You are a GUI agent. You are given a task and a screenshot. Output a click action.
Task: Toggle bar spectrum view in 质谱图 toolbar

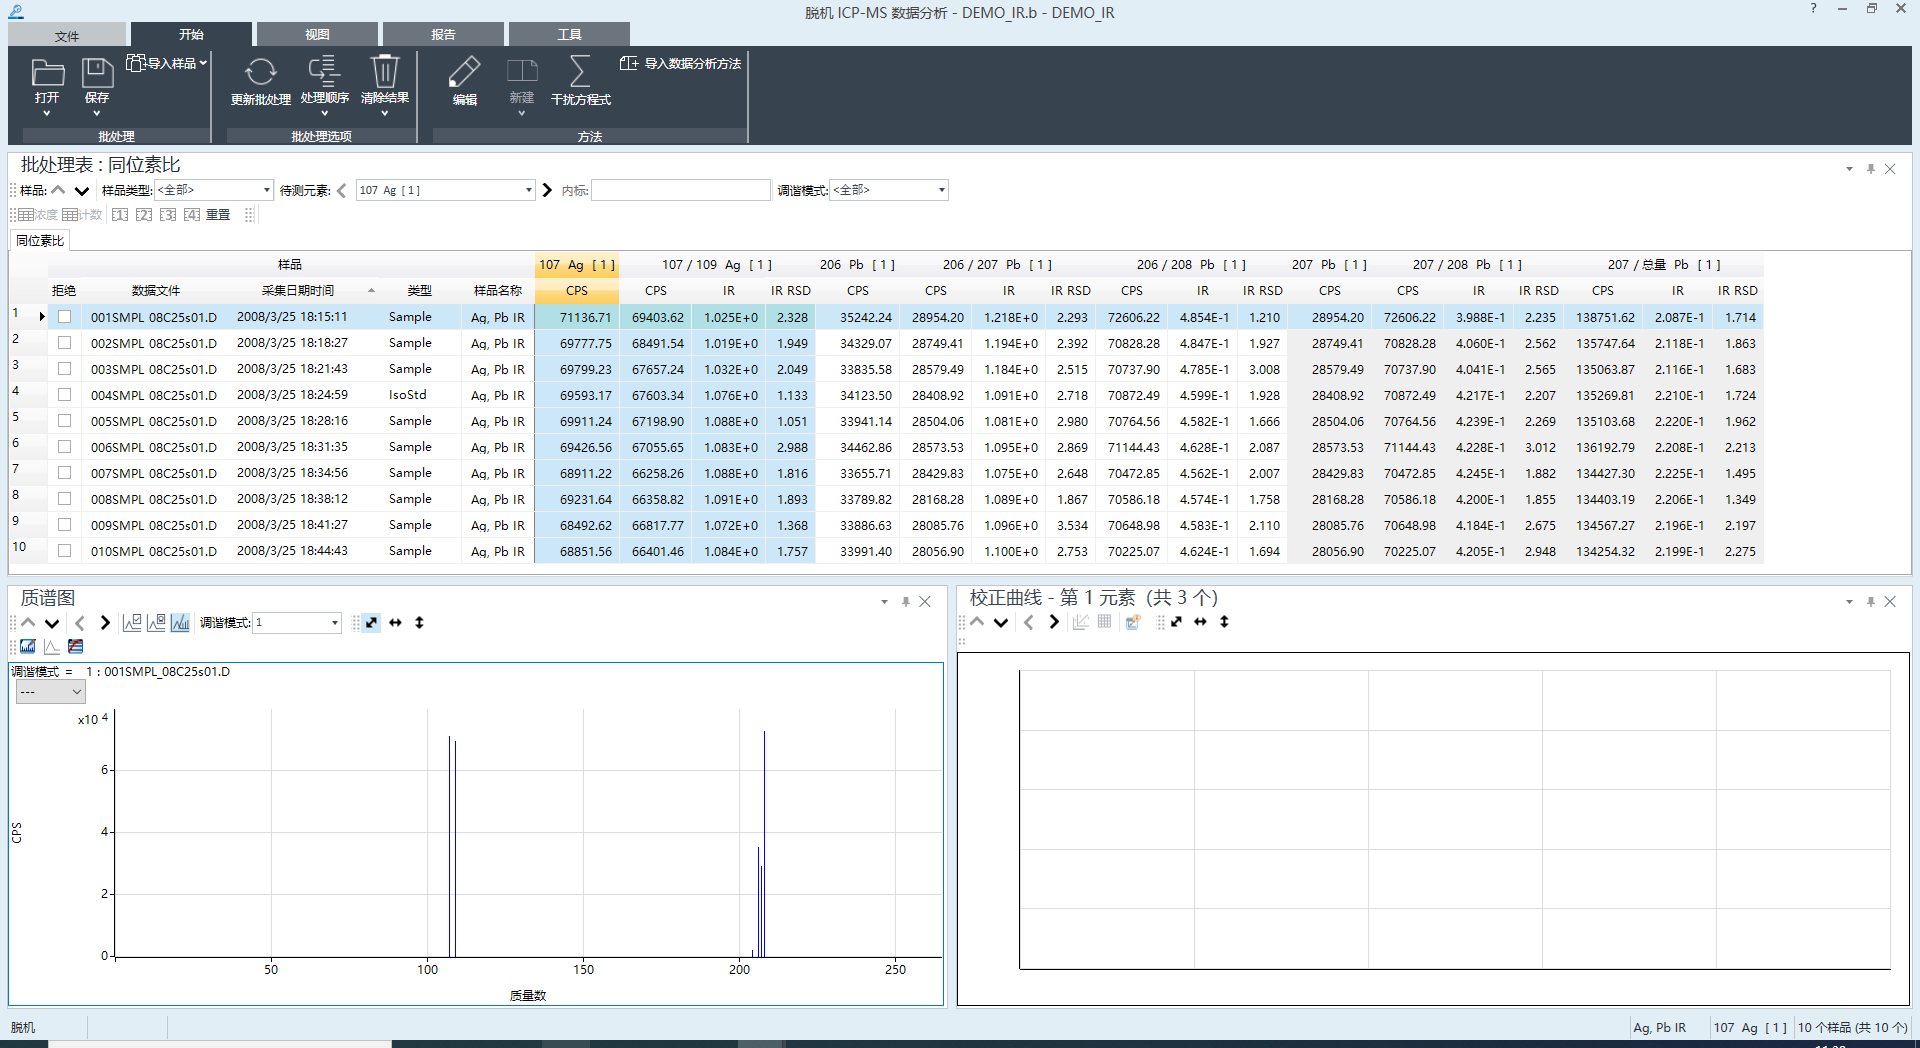[180, 623]
